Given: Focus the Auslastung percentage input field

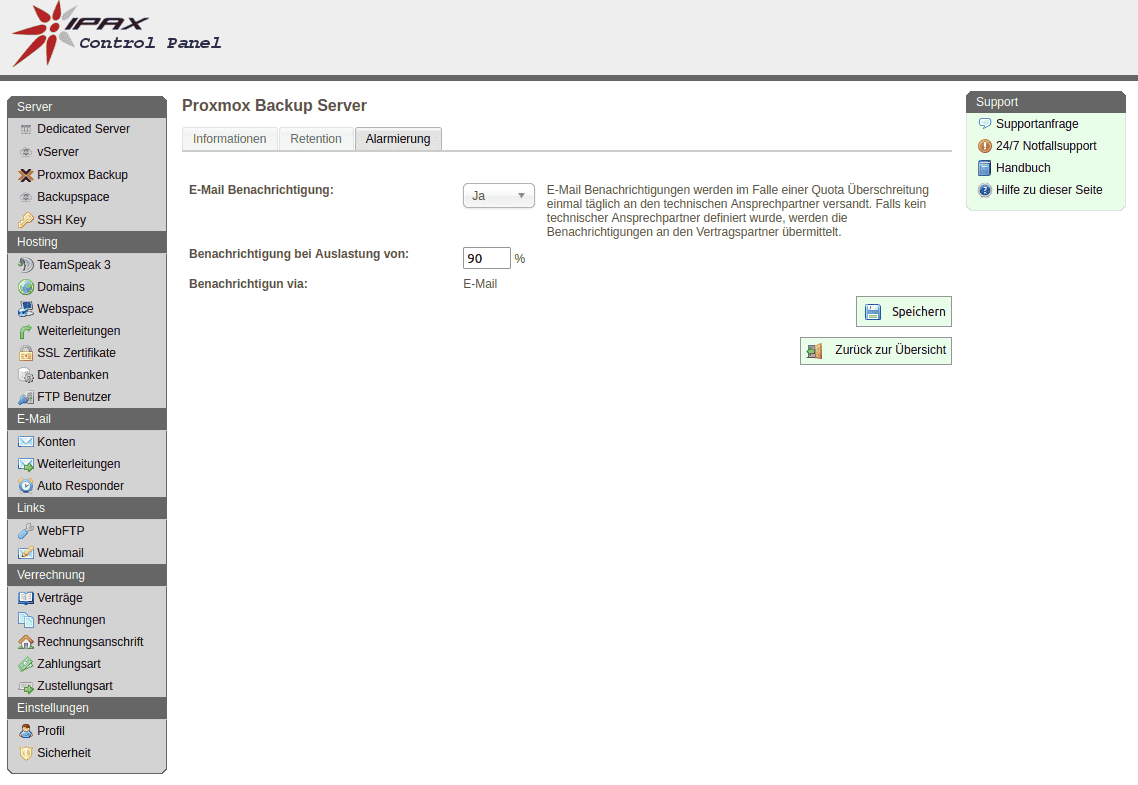Looking at the screenshot, I should pyautogui.click(x=486, y=258).
